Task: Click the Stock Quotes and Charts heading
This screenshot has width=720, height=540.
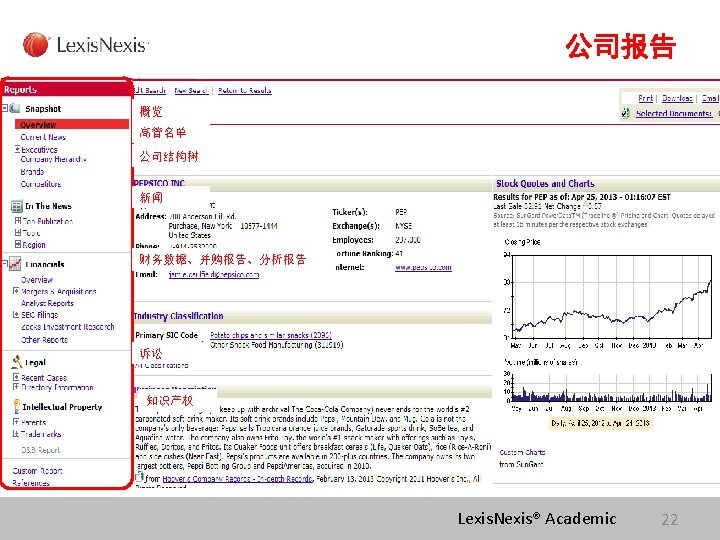Action: 545,183
